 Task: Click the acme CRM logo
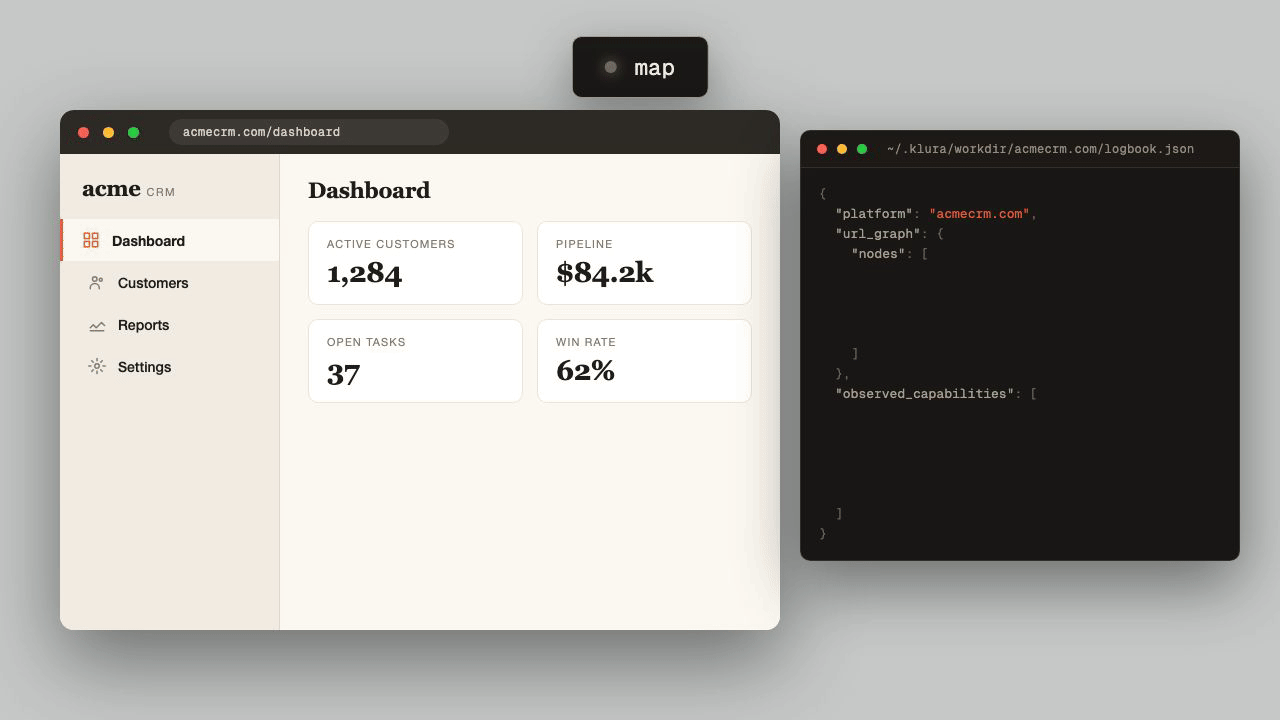128,189
